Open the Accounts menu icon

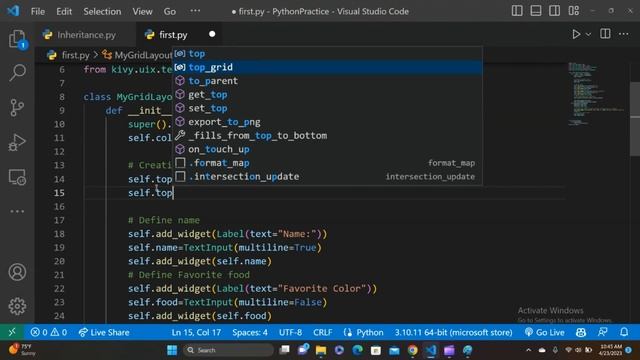pyautogui.click(x=17, y=272)
